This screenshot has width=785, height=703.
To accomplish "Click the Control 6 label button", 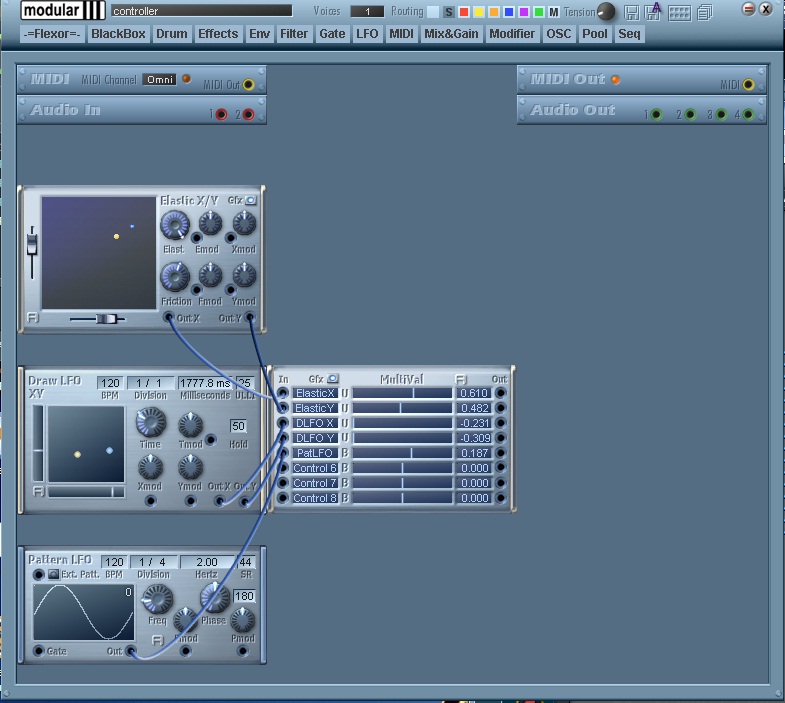I will (x=315, y=468).
